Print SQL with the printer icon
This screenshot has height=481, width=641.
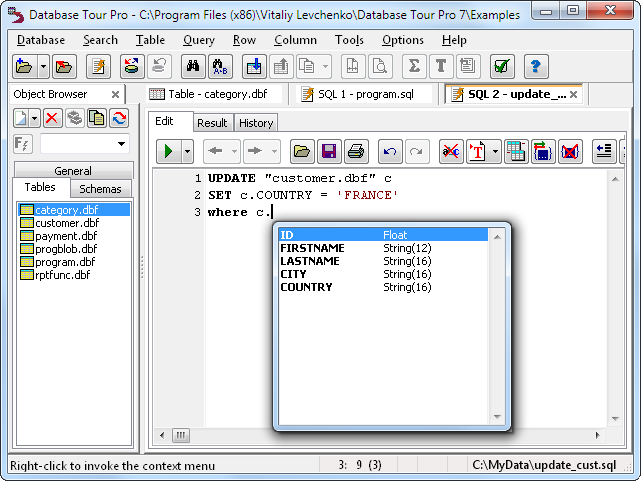356,152
